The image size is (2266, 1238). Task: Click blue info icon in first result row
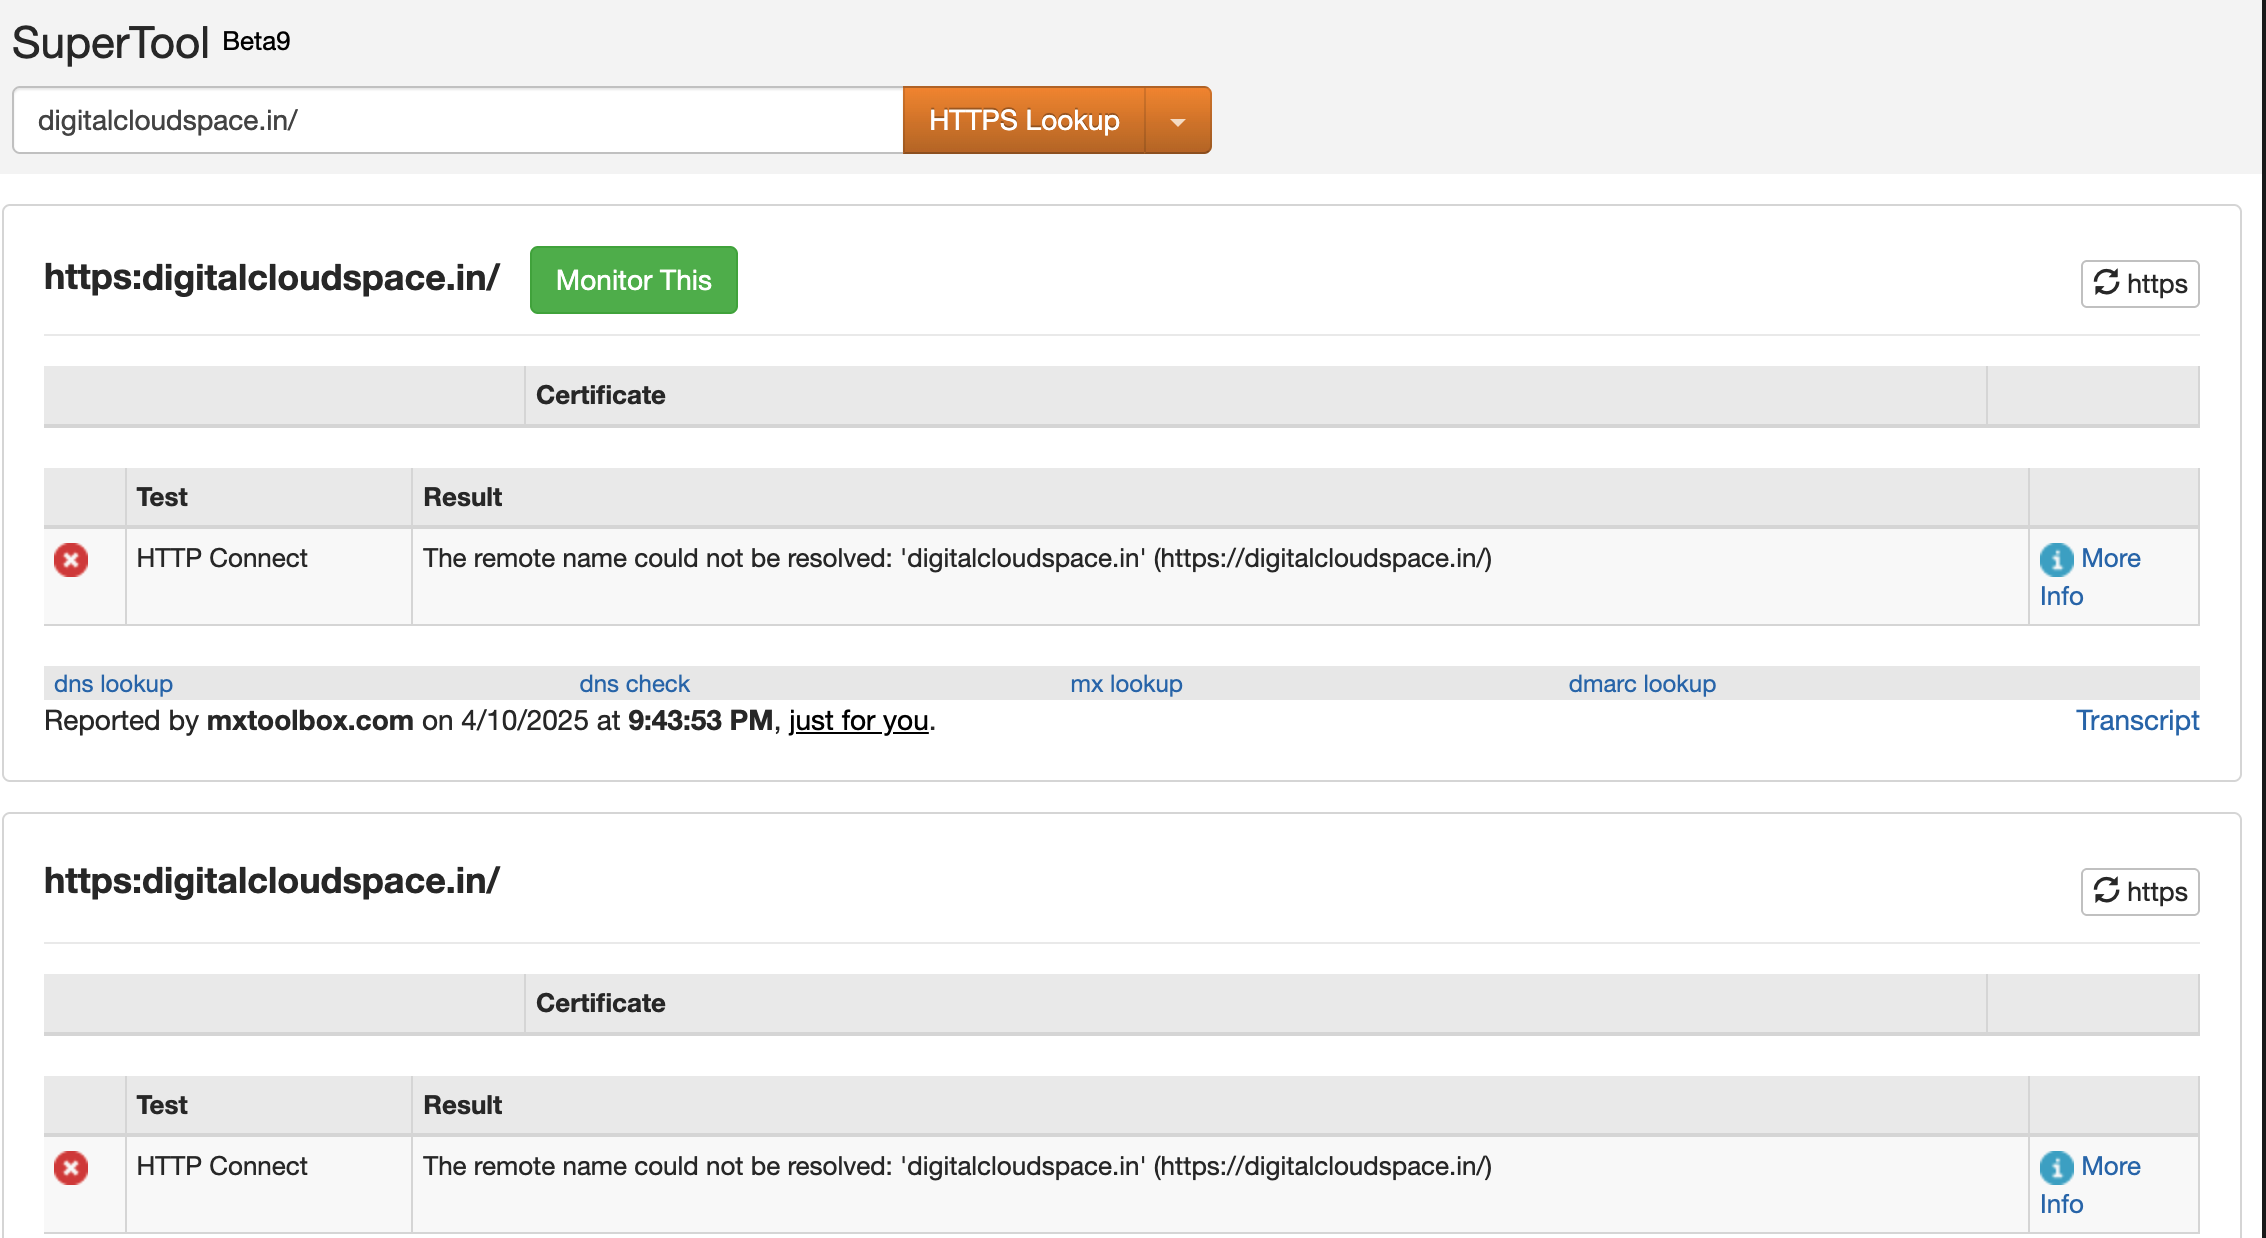pyautogui.click(x=2056, y=559)
